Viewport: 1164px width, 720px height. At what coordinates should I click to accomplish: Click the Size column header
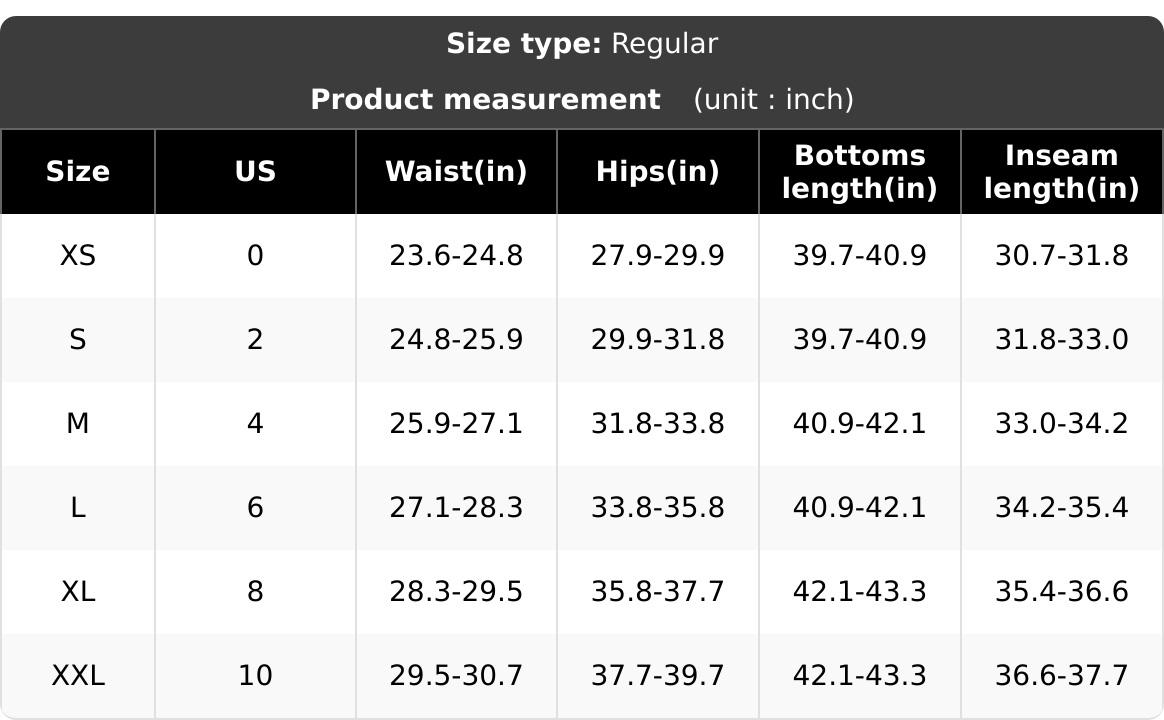click(x=78, y=171)
